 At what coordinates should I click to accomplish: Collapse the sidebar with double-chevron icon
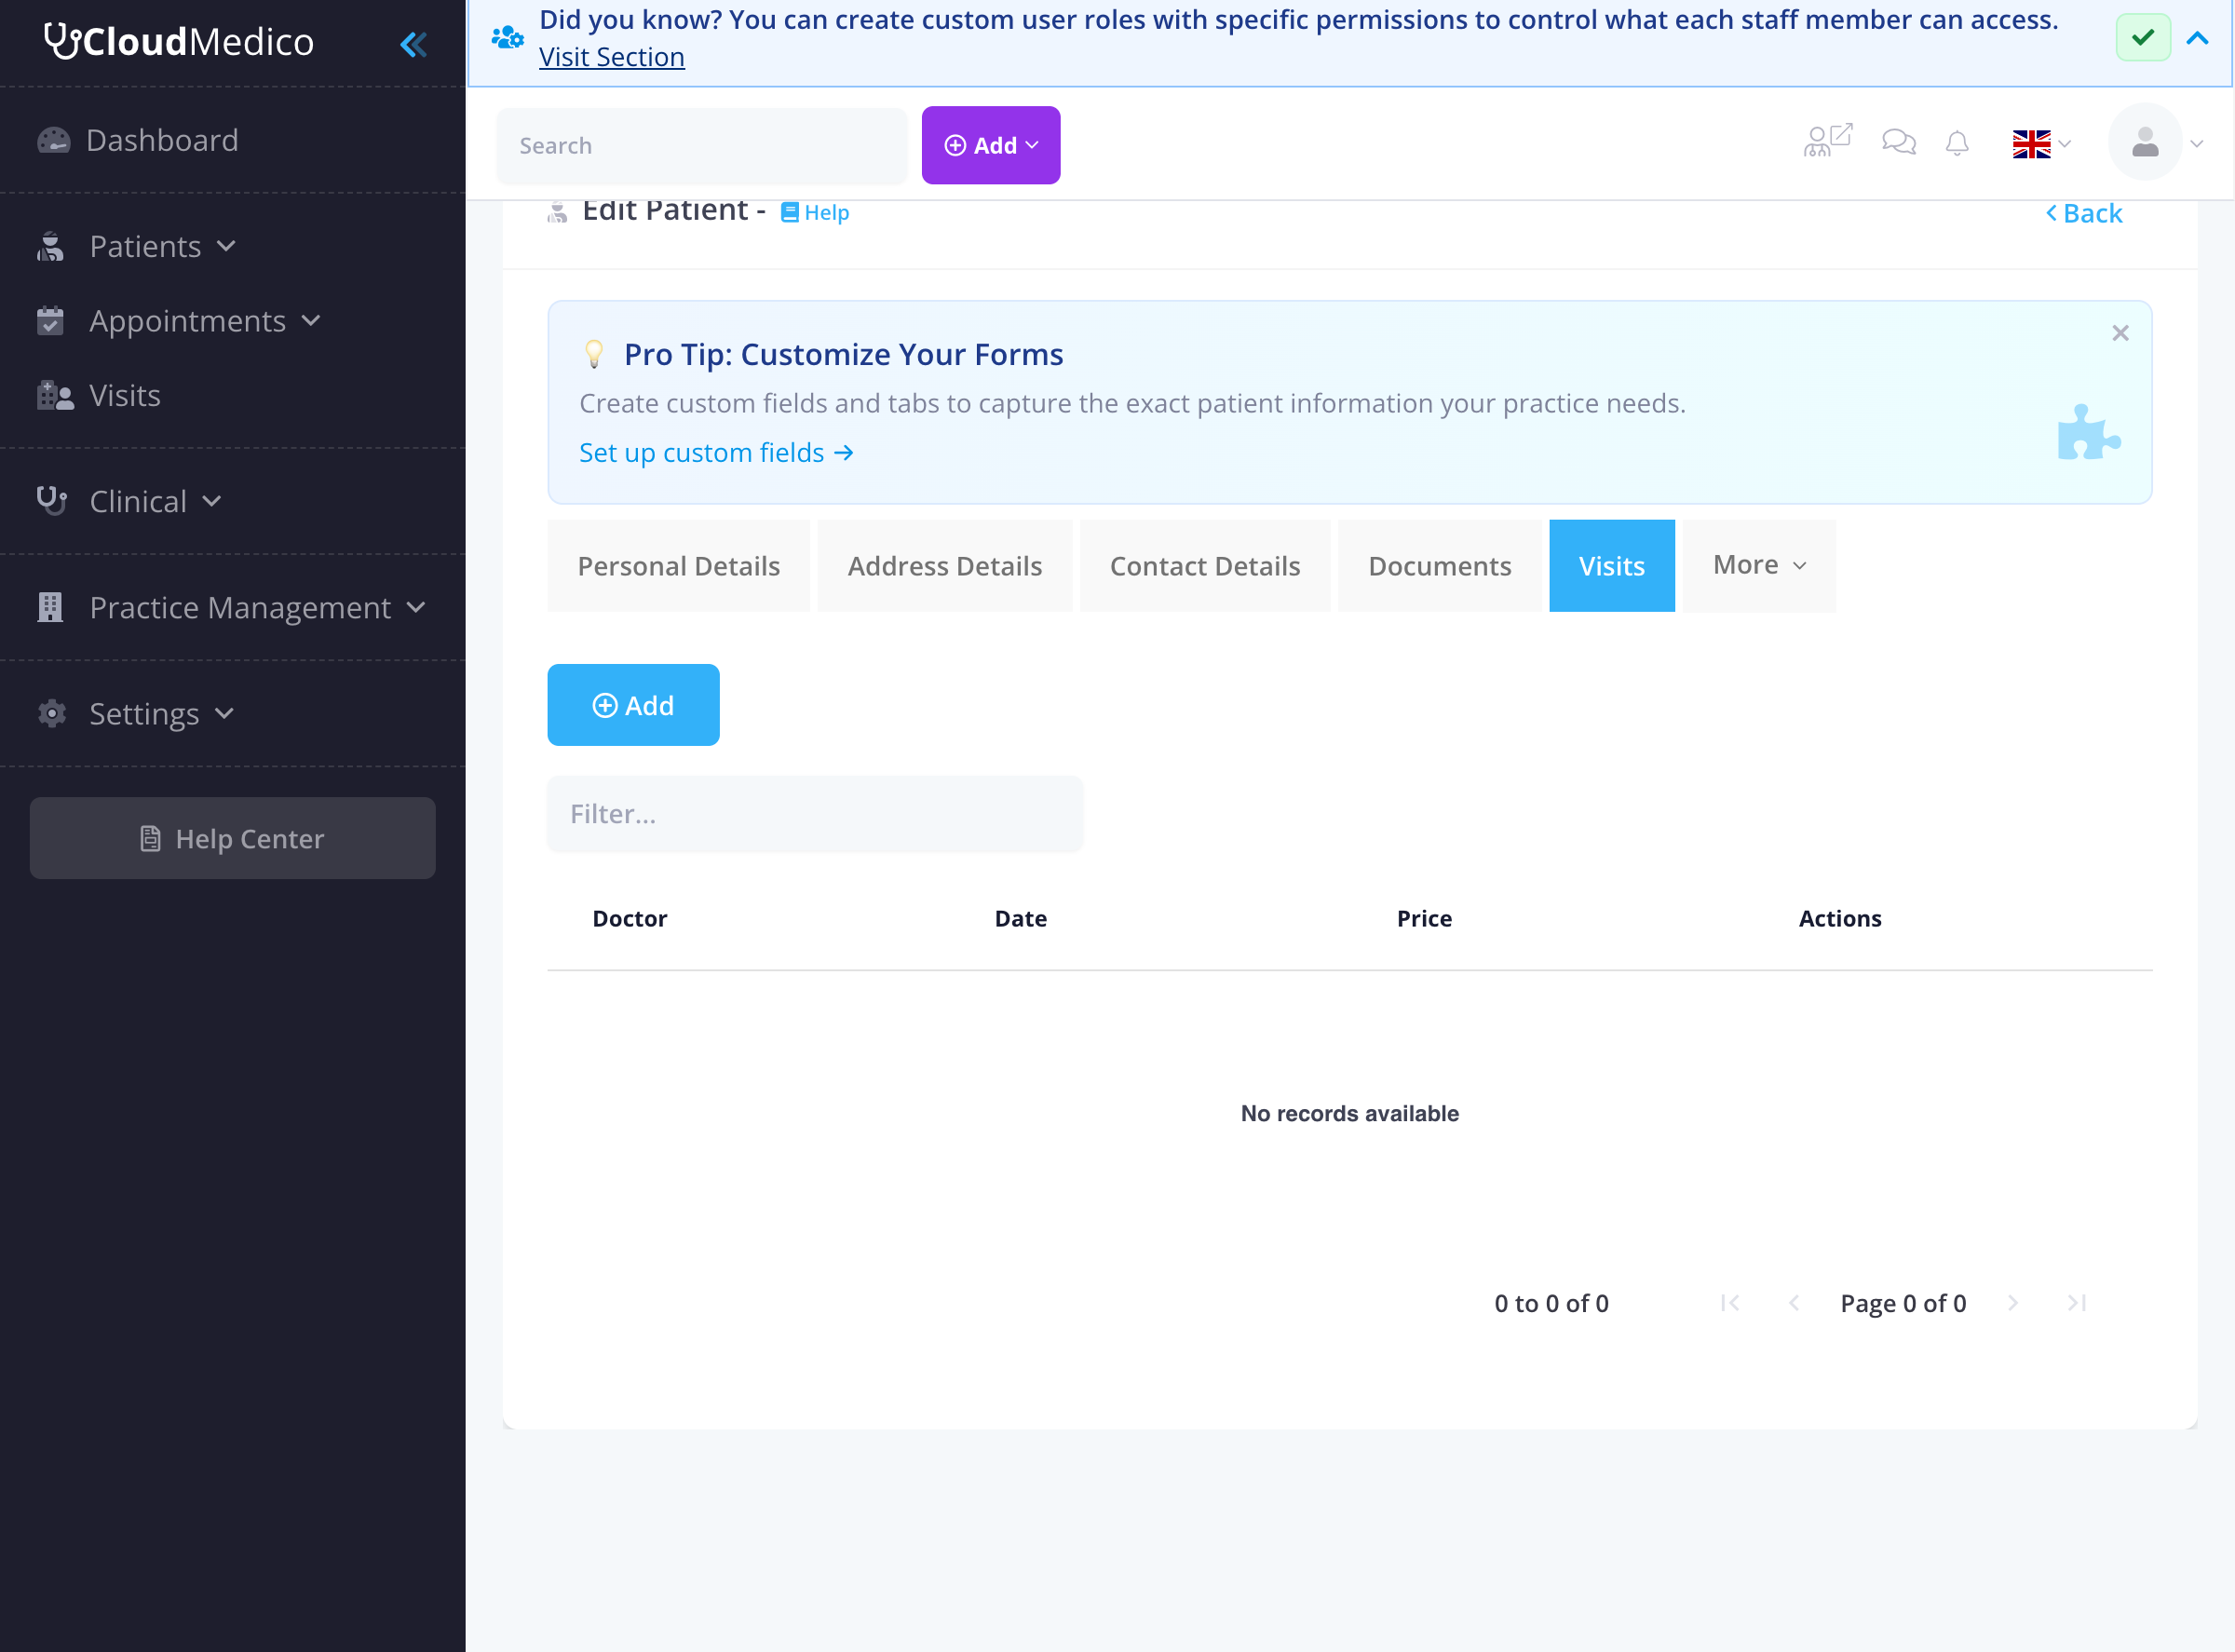click(413, 44)
